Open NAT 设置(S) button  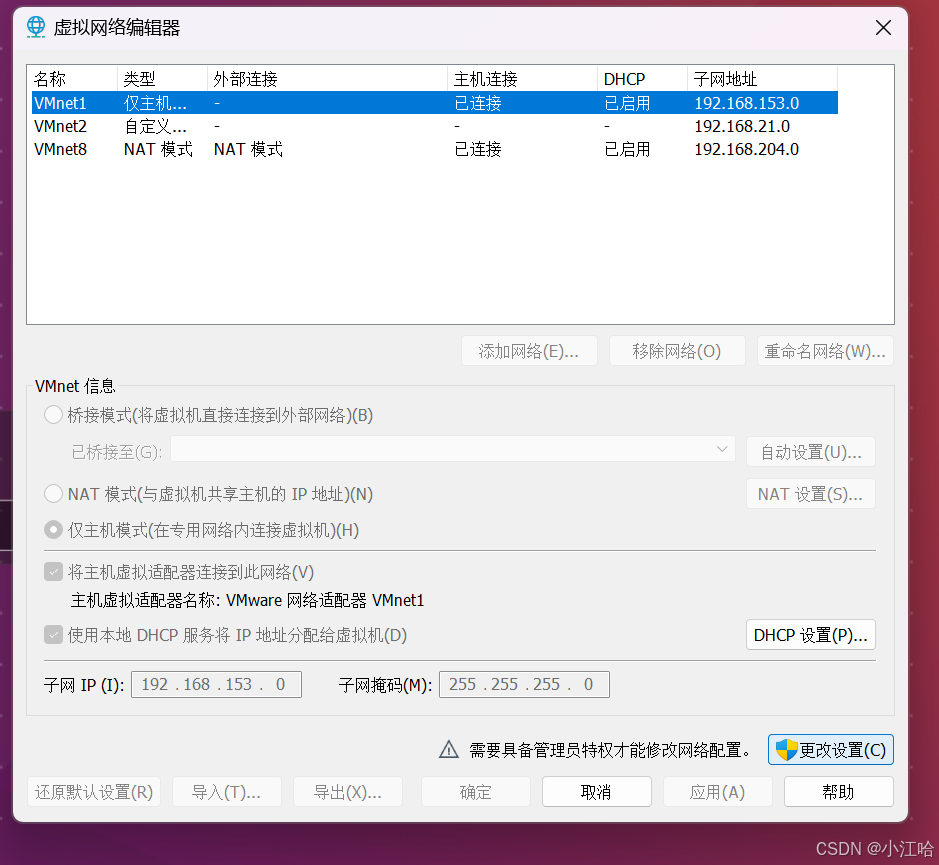point(811,494)
